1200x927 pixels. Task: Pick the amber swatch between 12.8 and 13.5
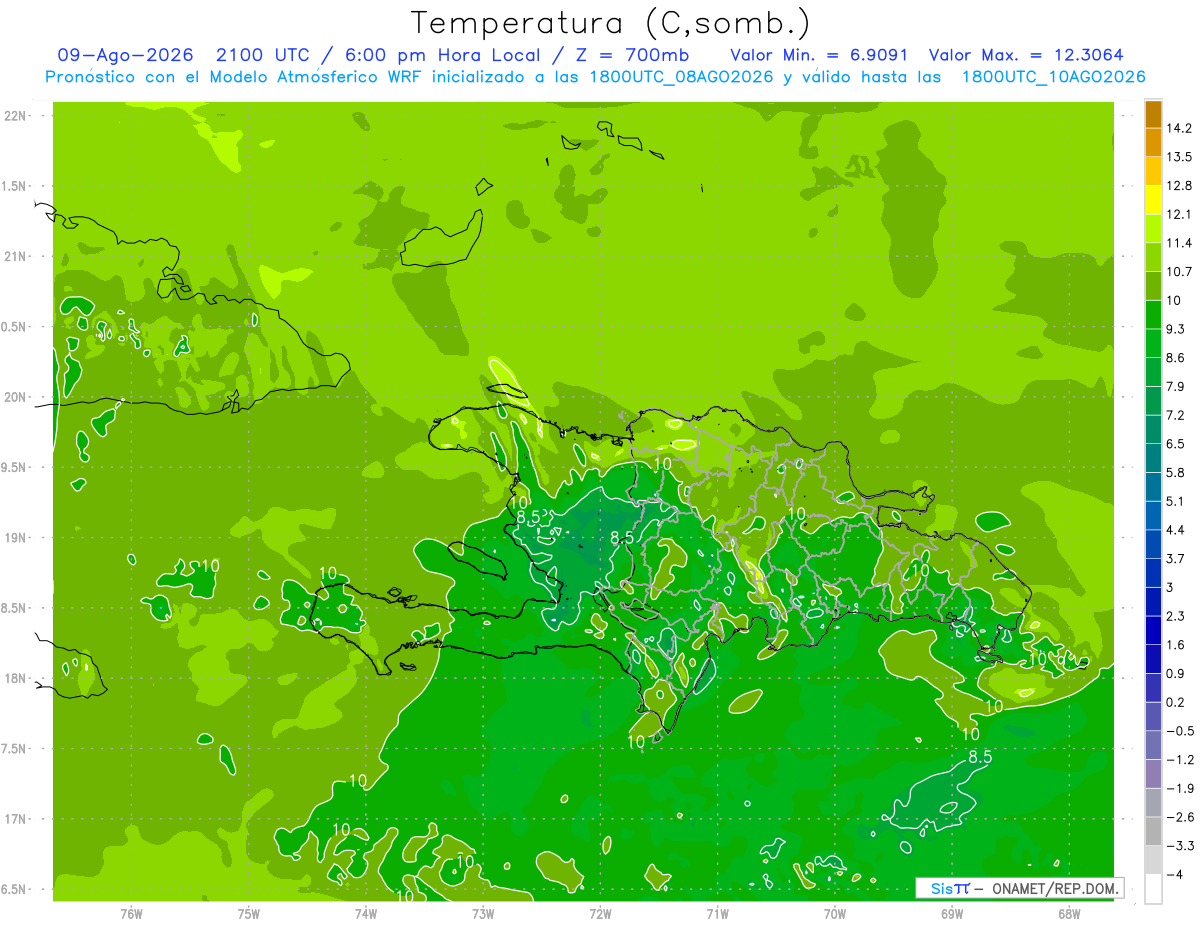point(1153,171)
